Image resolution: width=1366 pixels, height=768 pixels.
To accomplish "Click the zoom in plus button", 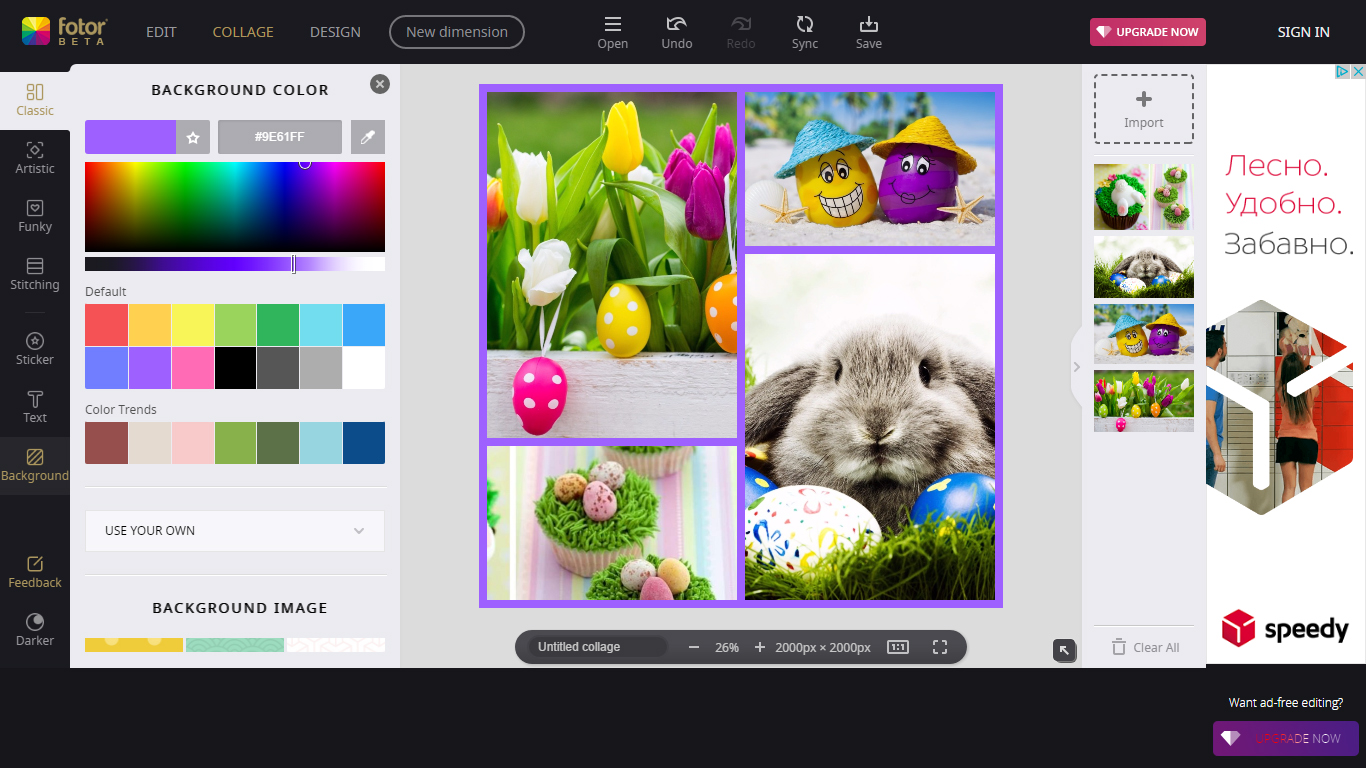I will click(x=759, y=647).
